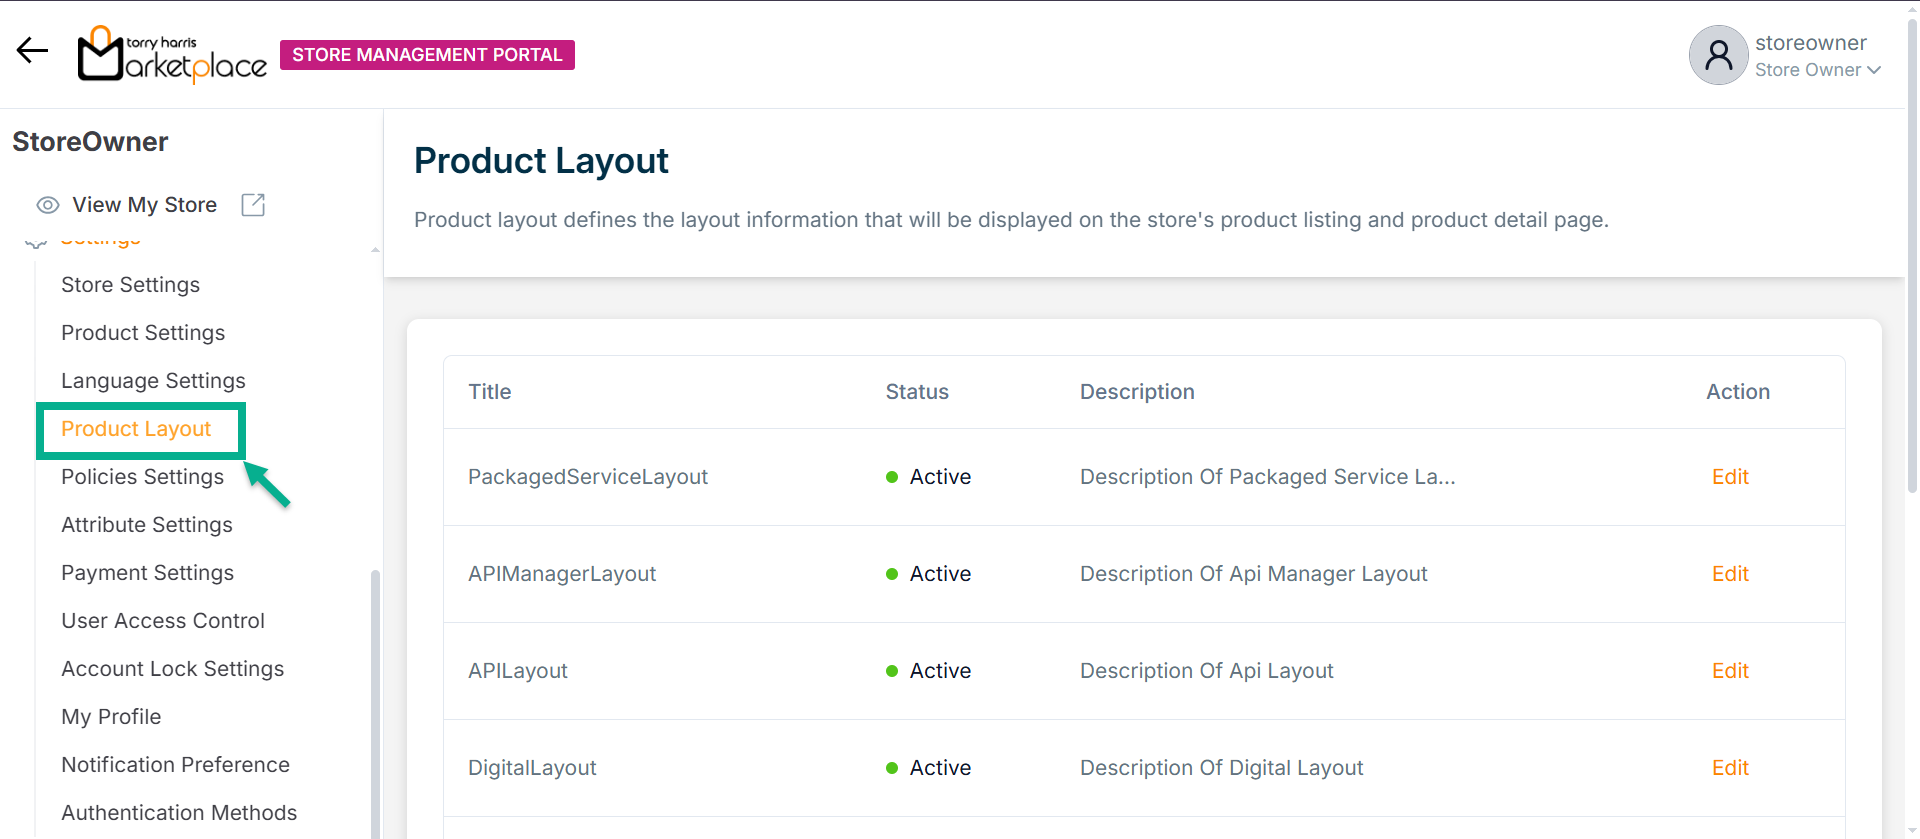Open User Access Control

[163, 621]
